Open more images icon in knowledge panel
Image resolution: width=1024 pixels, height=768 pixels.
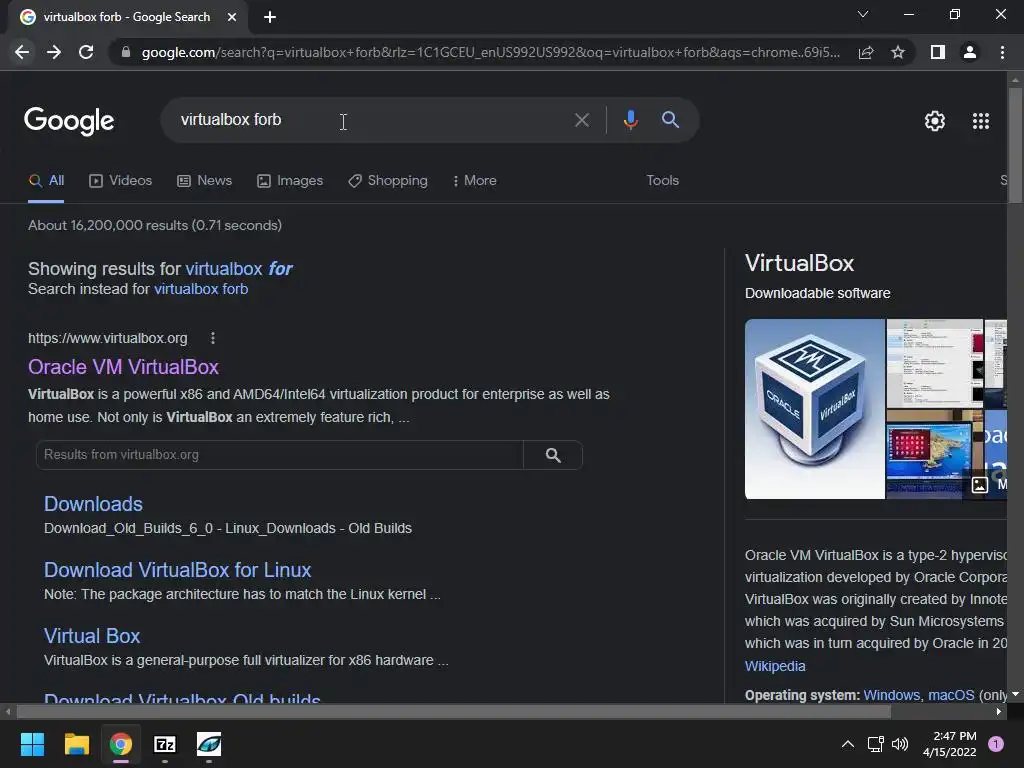point(980,485)
